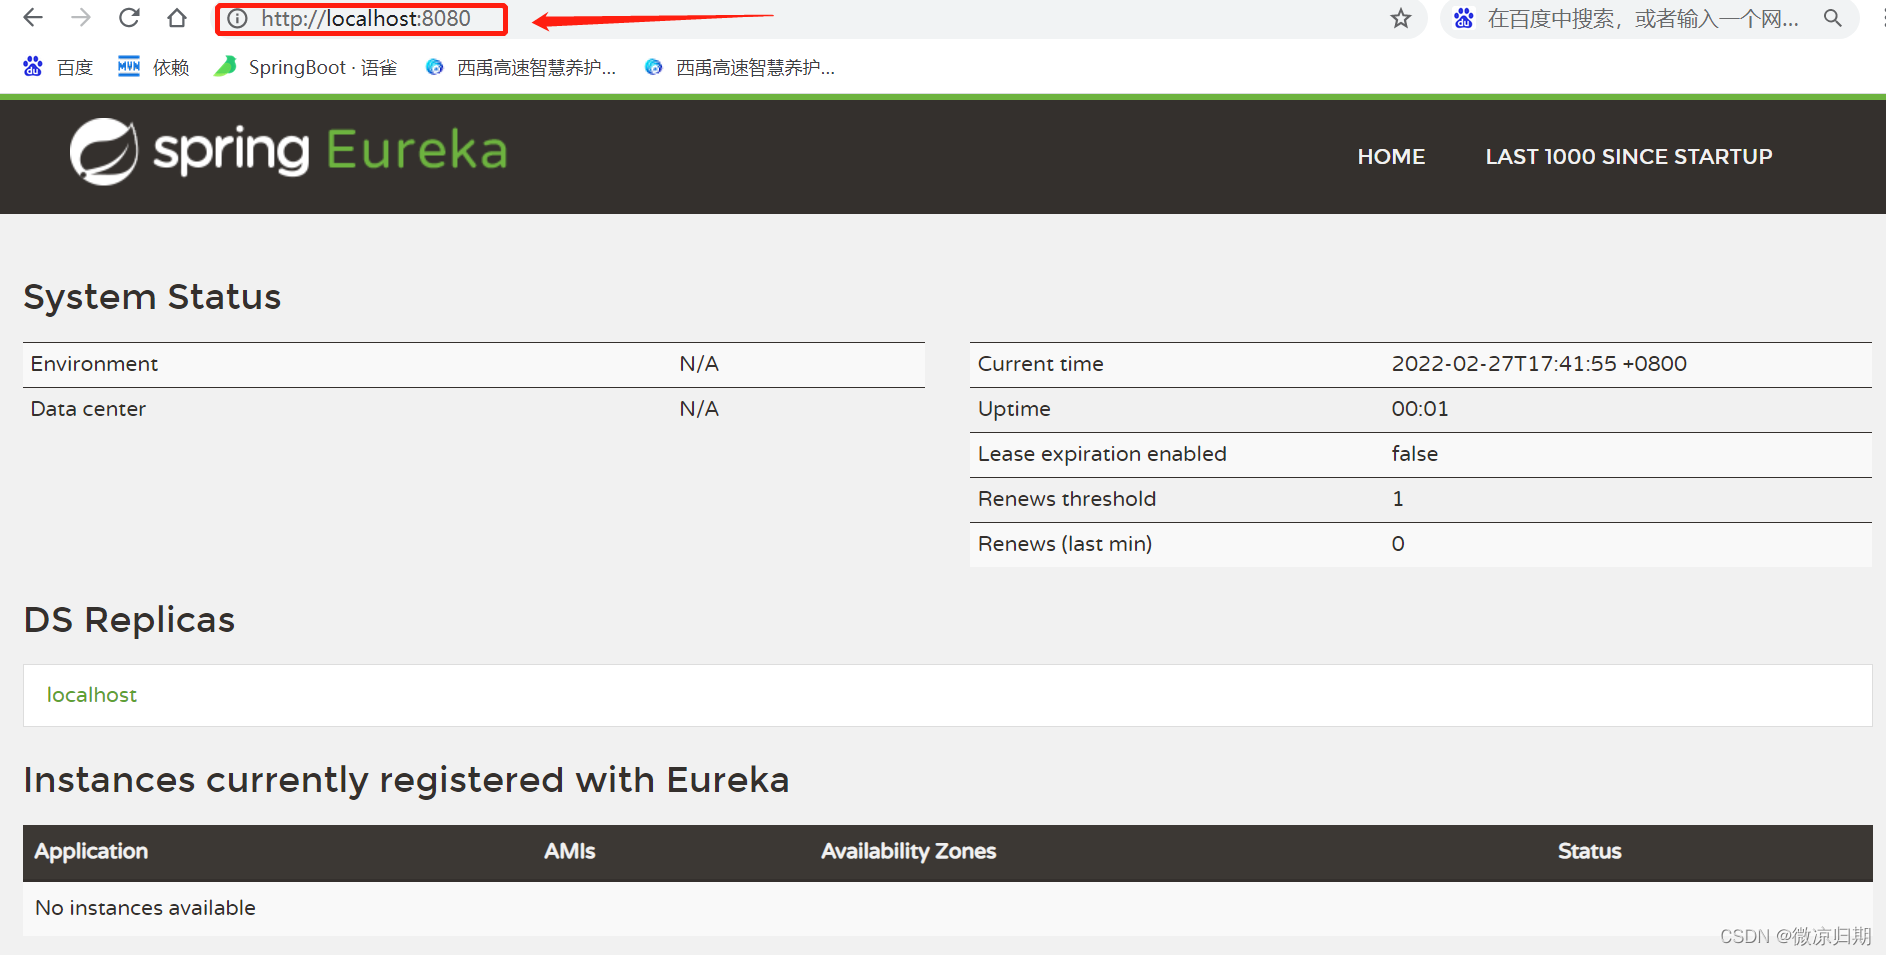Go back using the browser back arrow
The height and width of the screenshot is (955, 1886).
click(33, 18)
